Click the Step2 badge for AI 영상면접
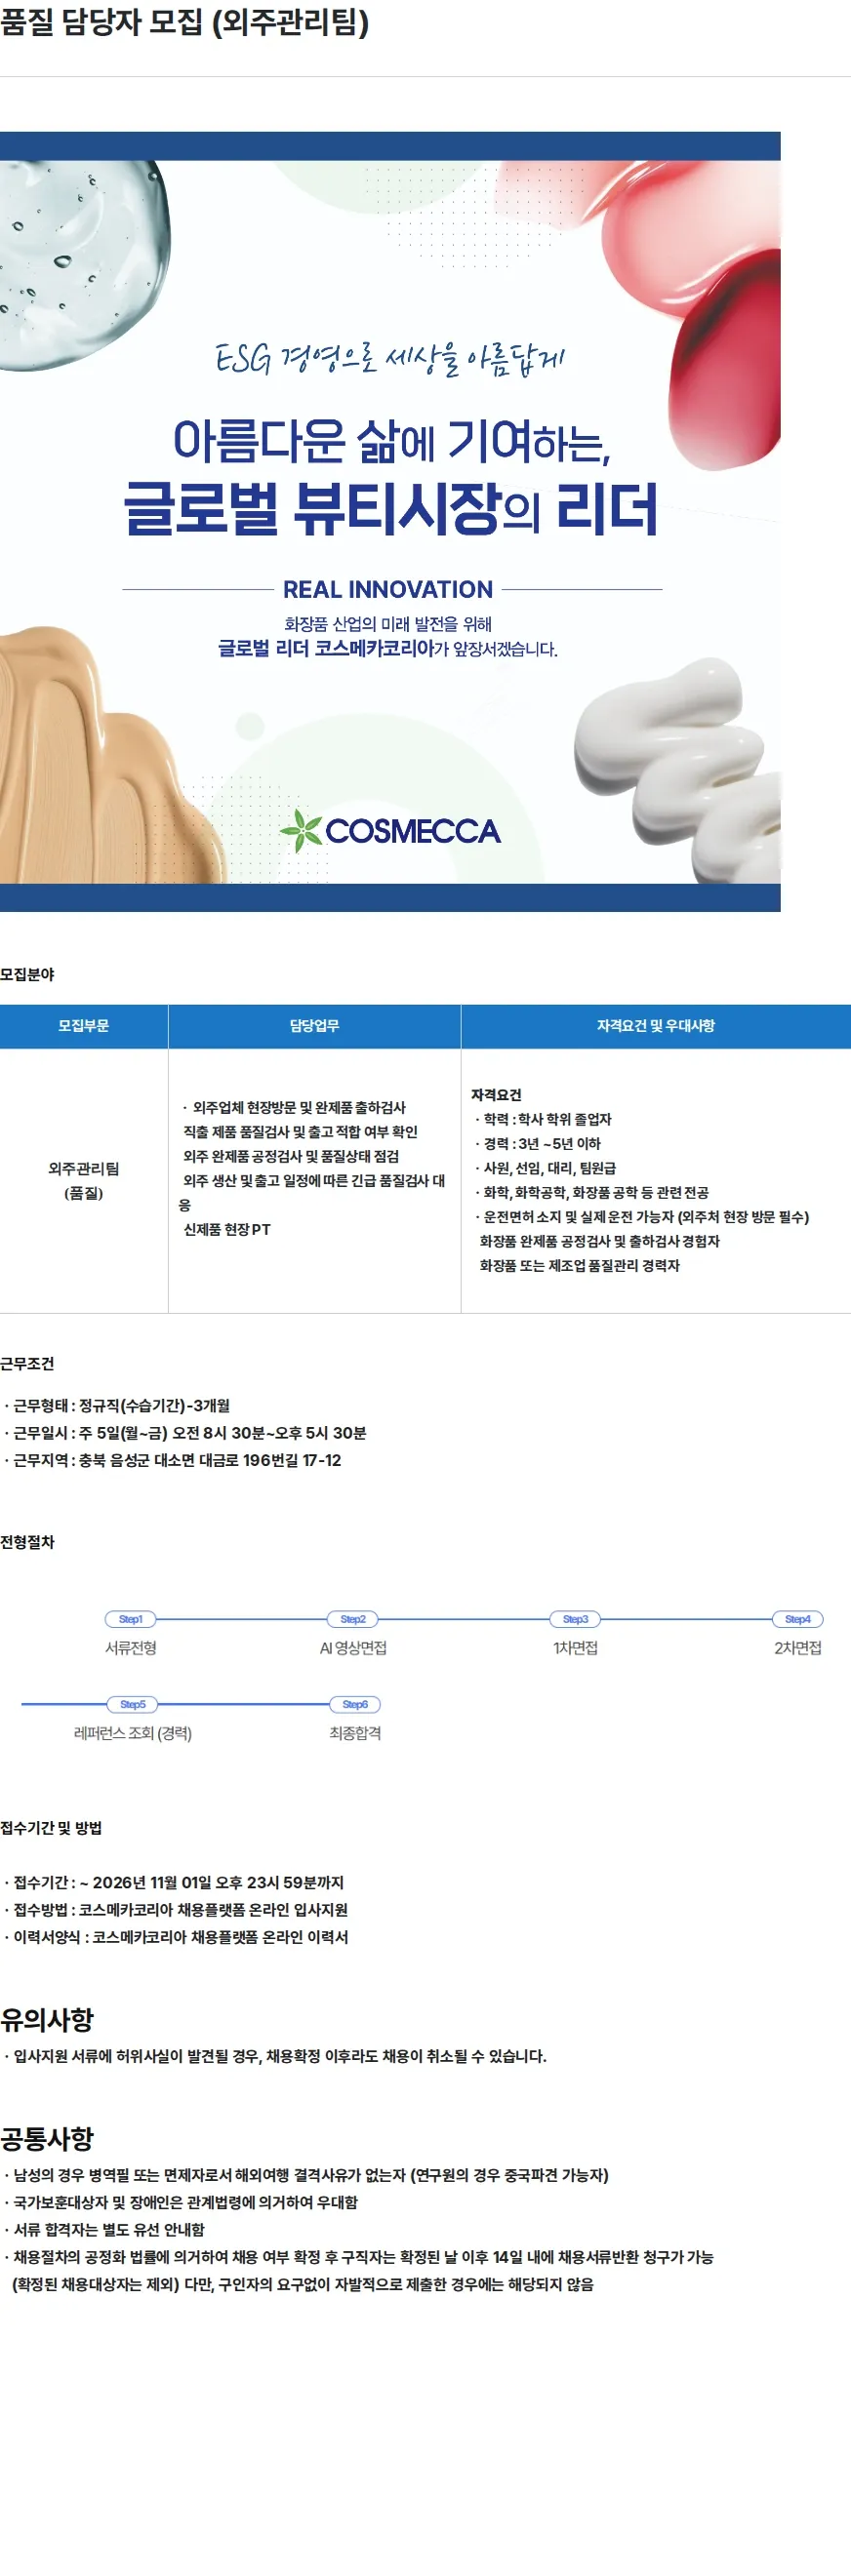This screenshot has height=2576, width=851. coord(353,1619)
